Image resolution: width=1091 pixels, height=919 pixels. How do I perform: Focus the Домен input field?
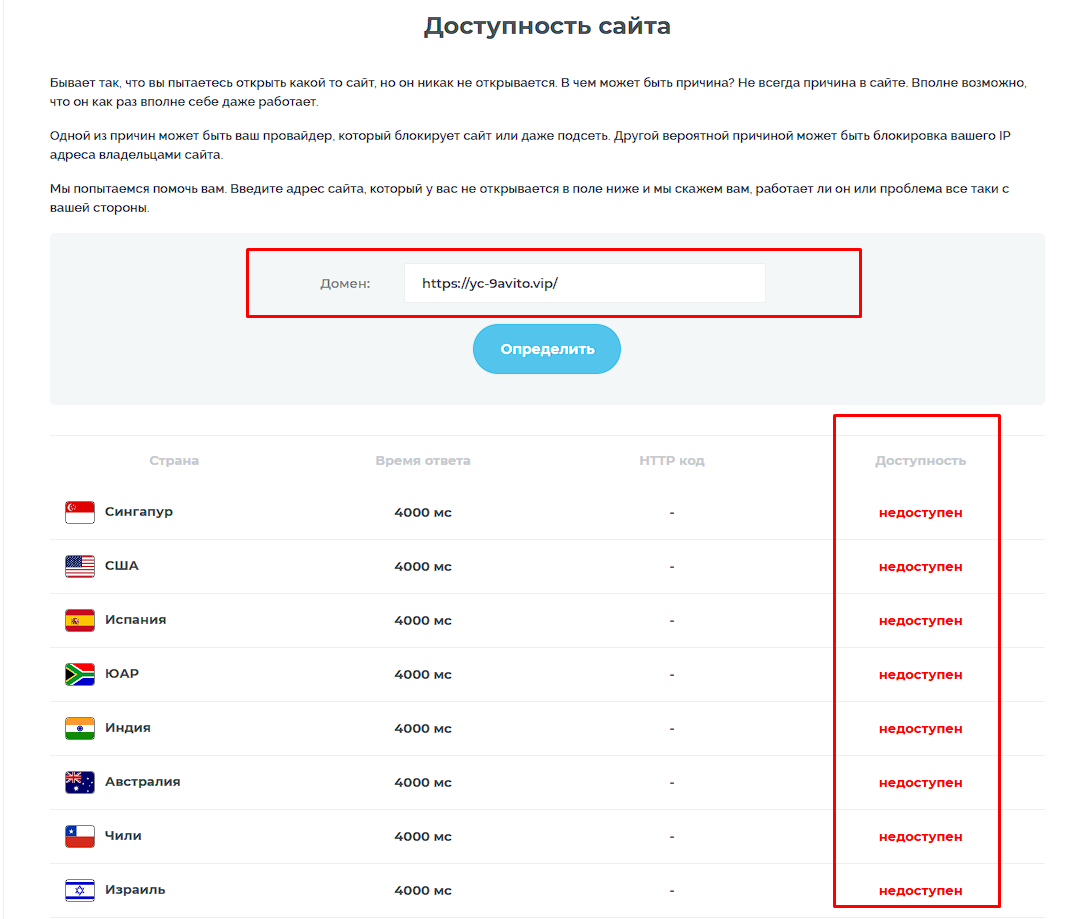(584, 283)
